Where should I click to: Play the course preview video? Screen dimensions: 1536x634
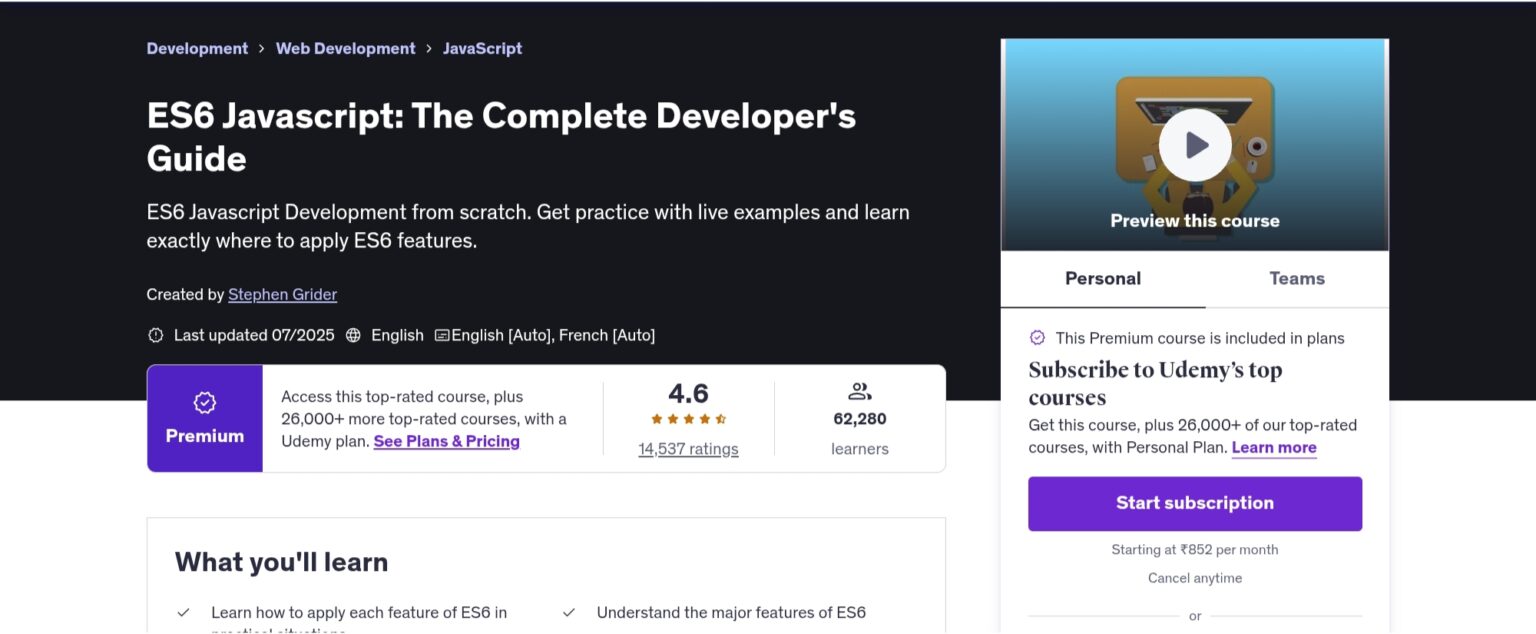tap(1194, 144)
